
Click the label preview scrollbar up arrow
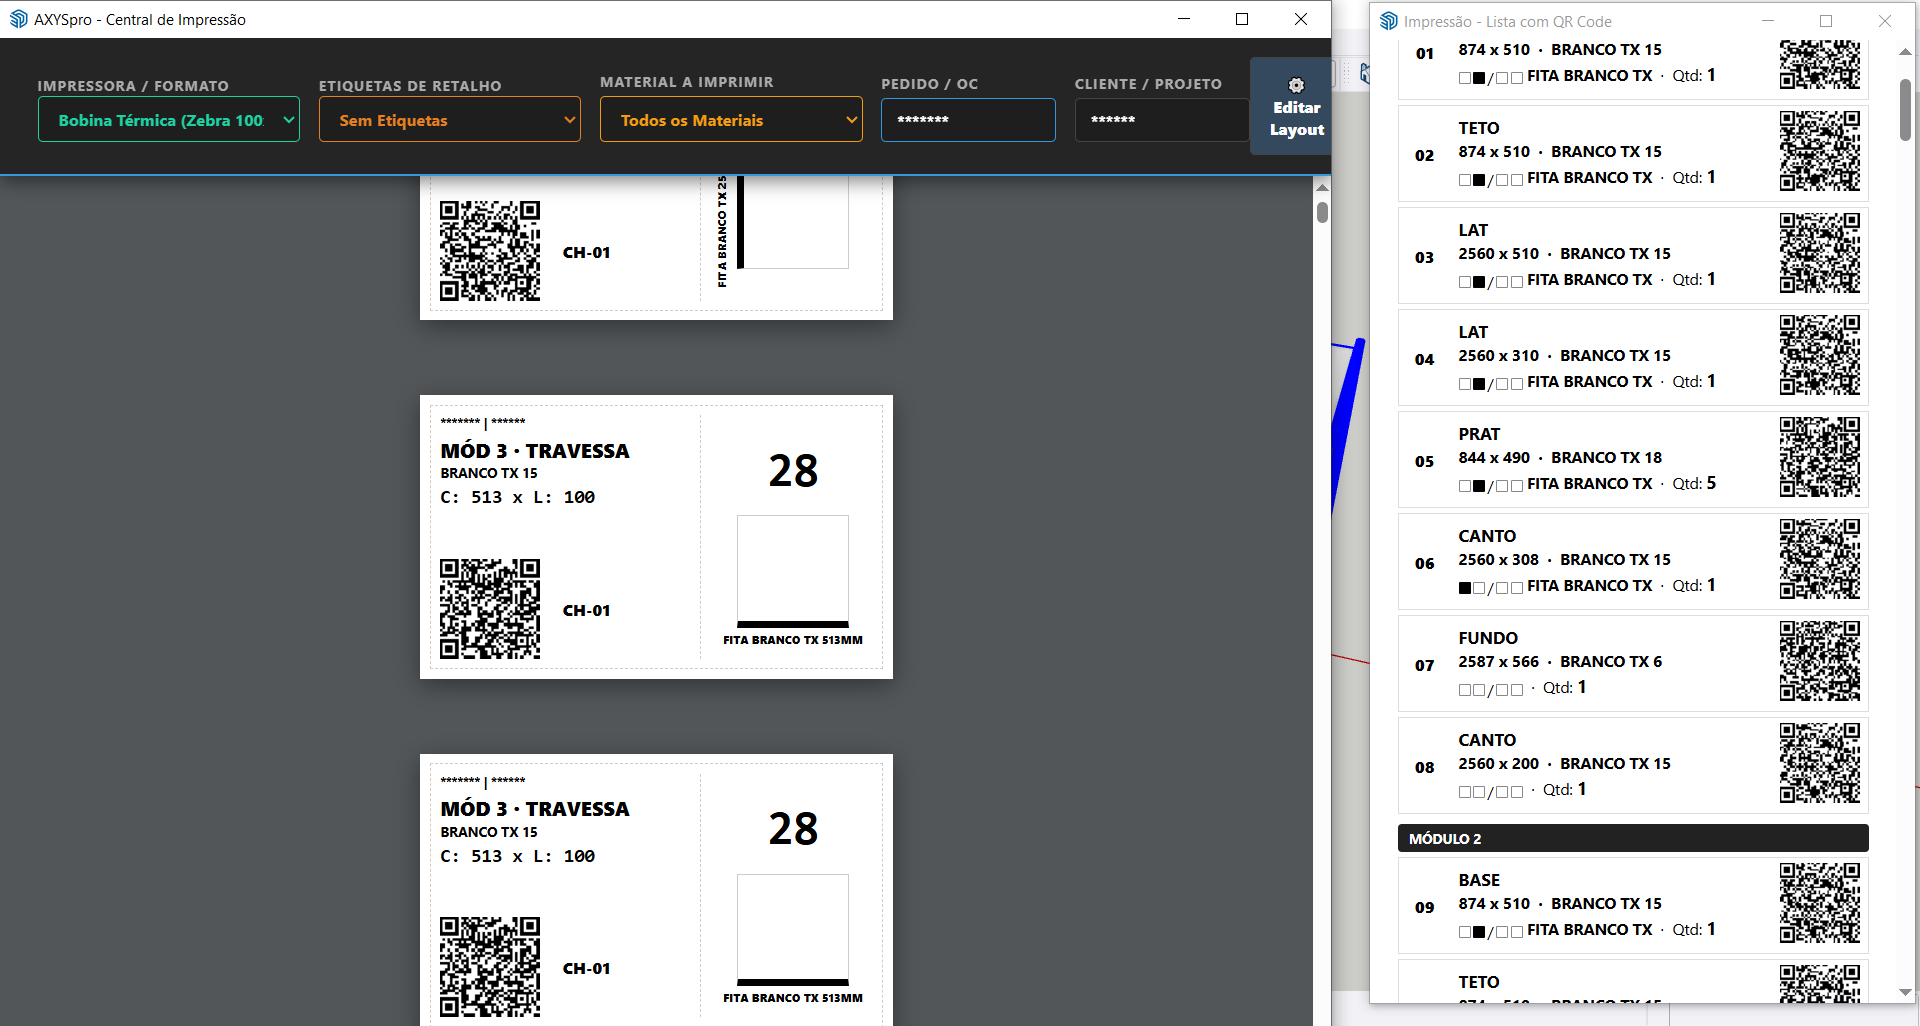1322,187
